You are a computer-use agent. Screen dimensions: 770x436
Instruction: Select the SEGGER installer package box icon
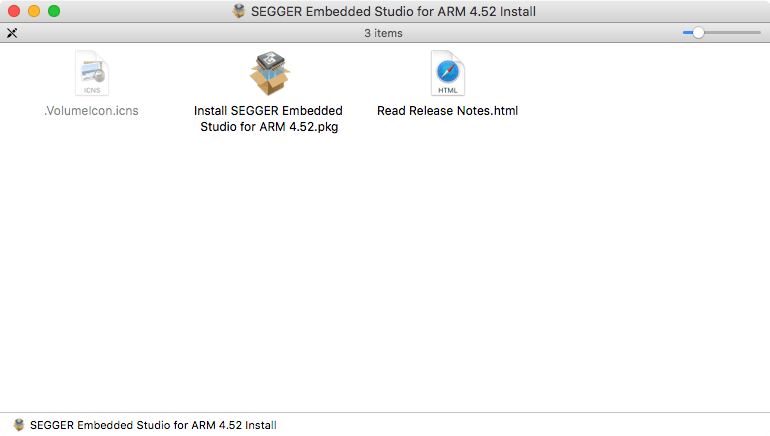point(268,73)
